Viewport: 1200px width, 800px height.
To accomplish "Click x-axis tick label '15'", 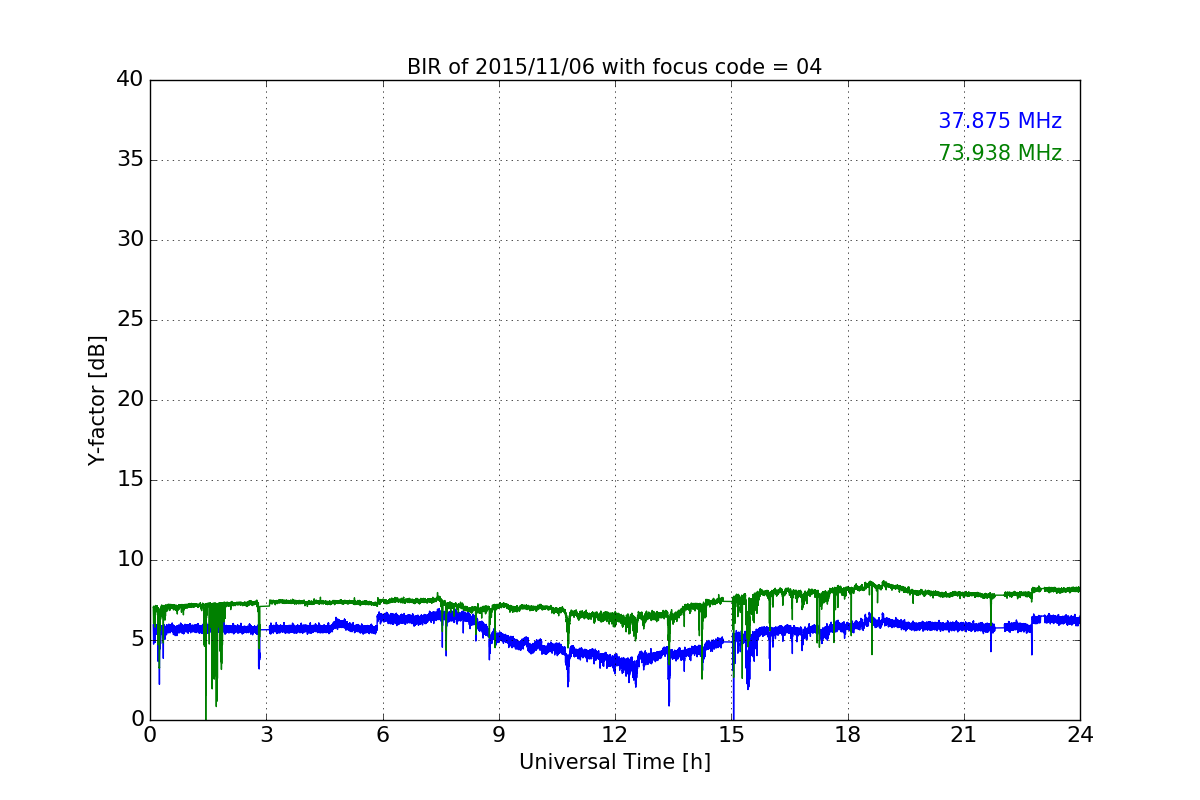I will (x=731, y=735).
